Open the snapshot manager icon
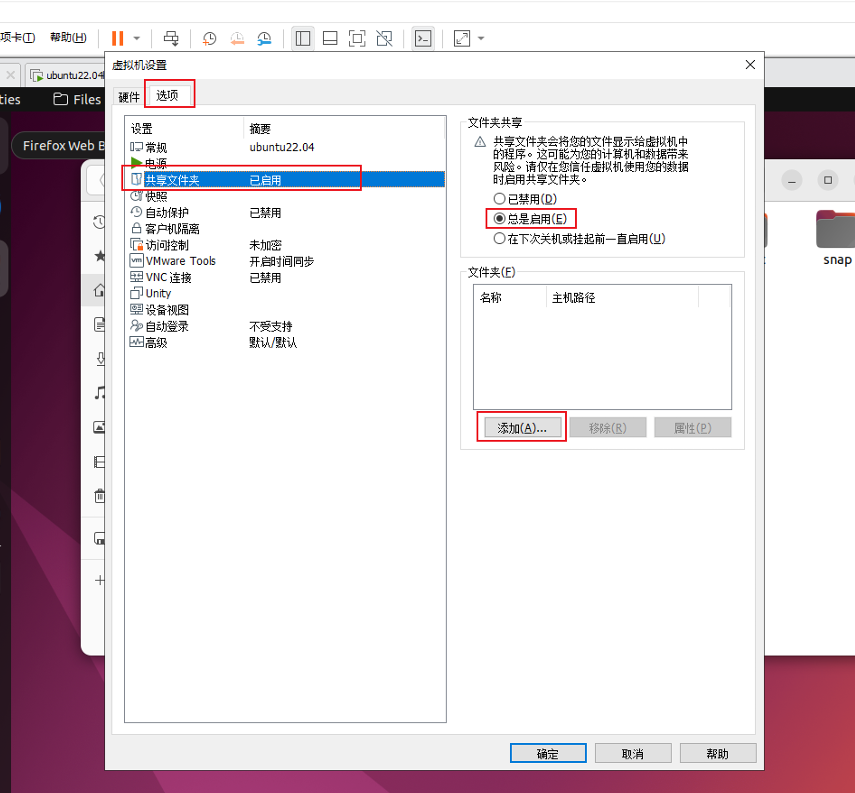Screen dimensions: 855x793 [x=264, y=38]
